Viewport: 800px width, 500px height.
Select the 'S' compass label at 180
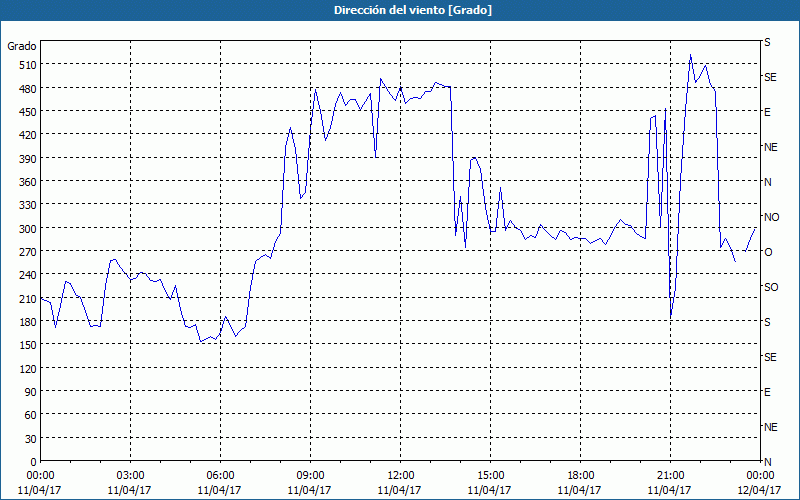tap(767, 322)
